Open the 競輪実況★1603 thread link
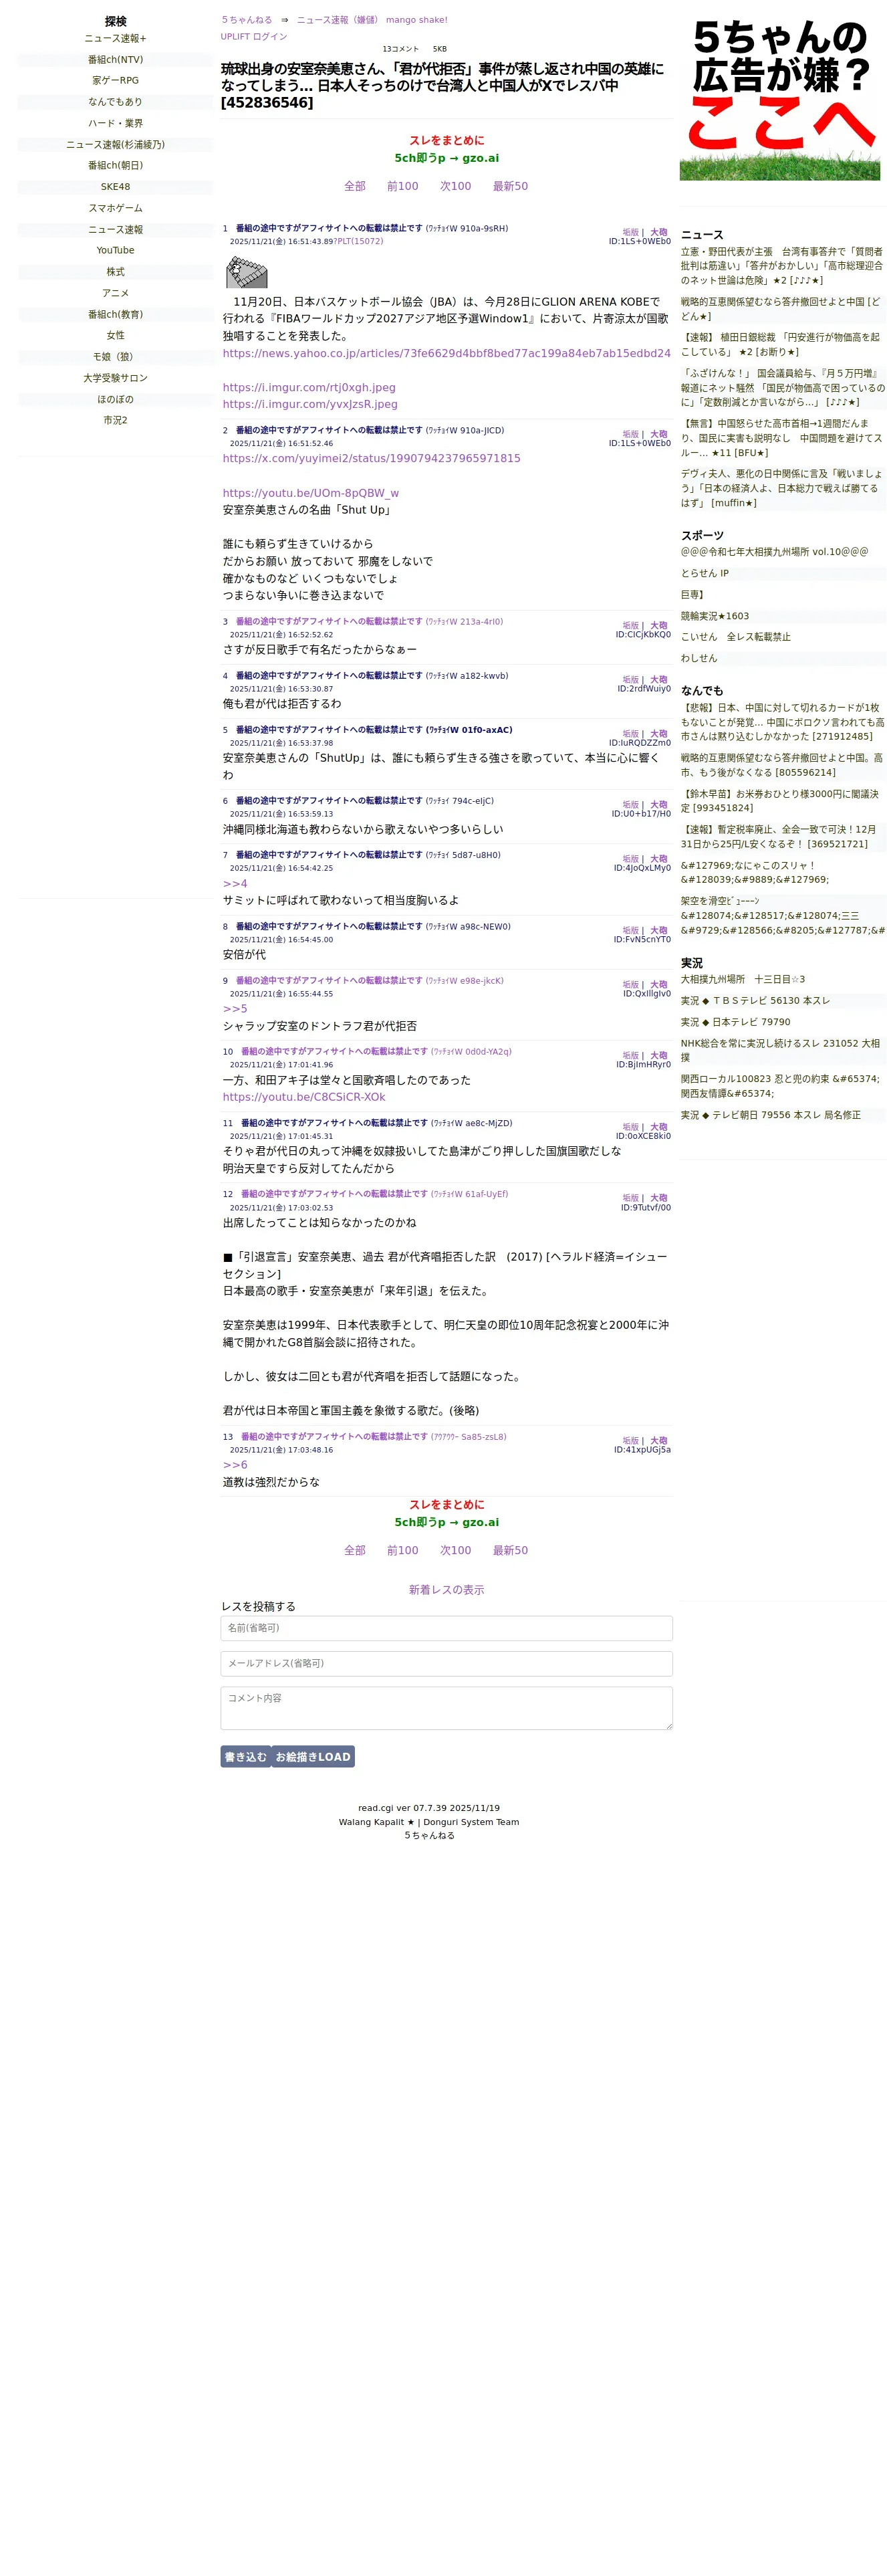The image size is (887, 2576). (x=715, y=616)
